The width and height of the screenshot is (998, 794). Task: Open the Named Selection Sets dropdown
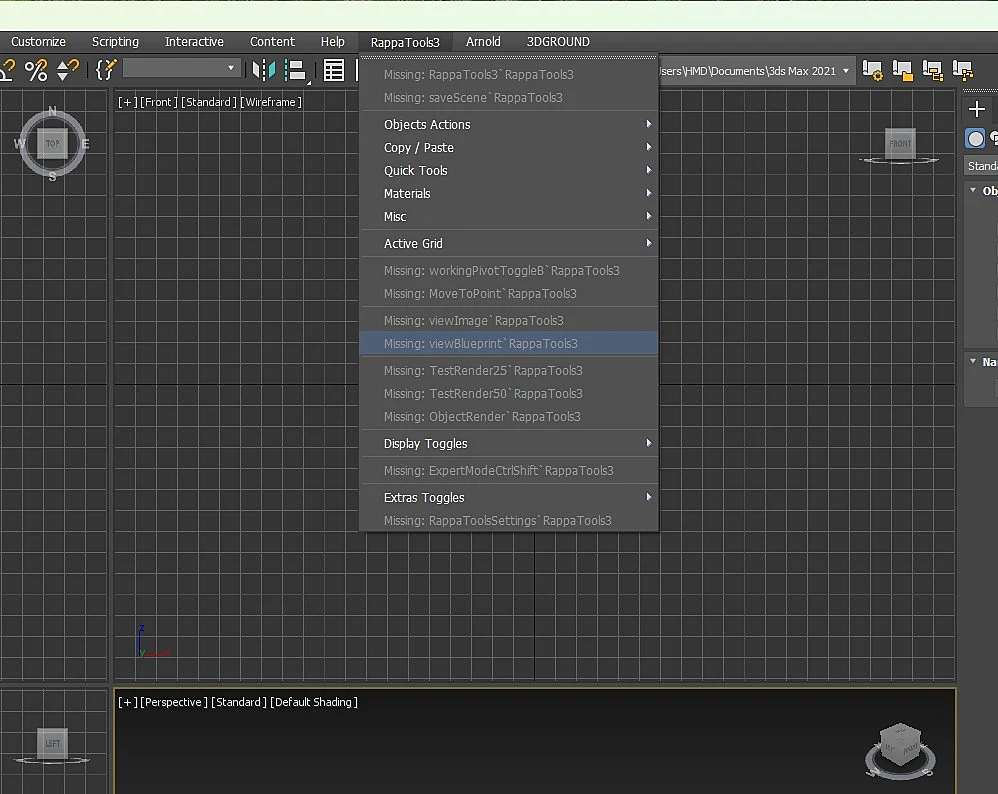click(x=181, y=67)
